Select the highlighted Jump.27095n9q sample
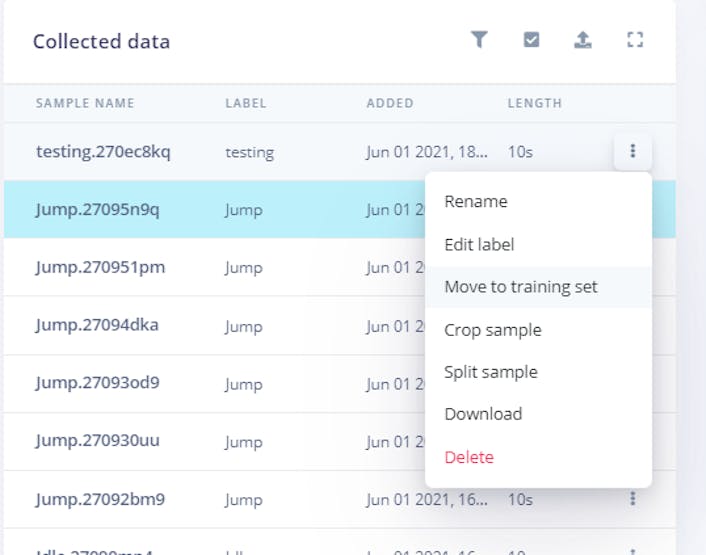Screen dimensions: 706x555 (97, 210)
